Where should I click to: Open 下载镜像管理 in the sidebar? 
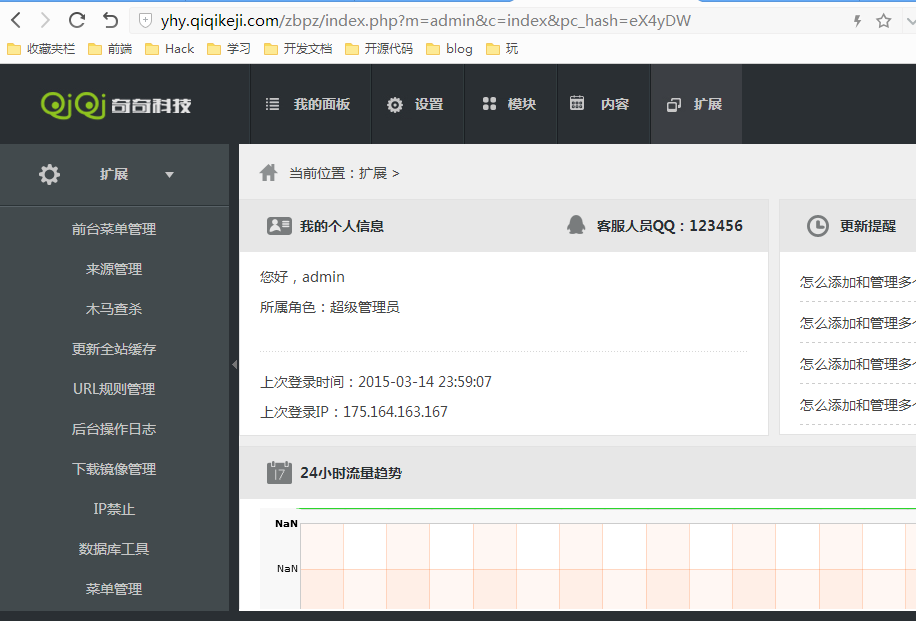pyautogui.click(x=114, y=469)
